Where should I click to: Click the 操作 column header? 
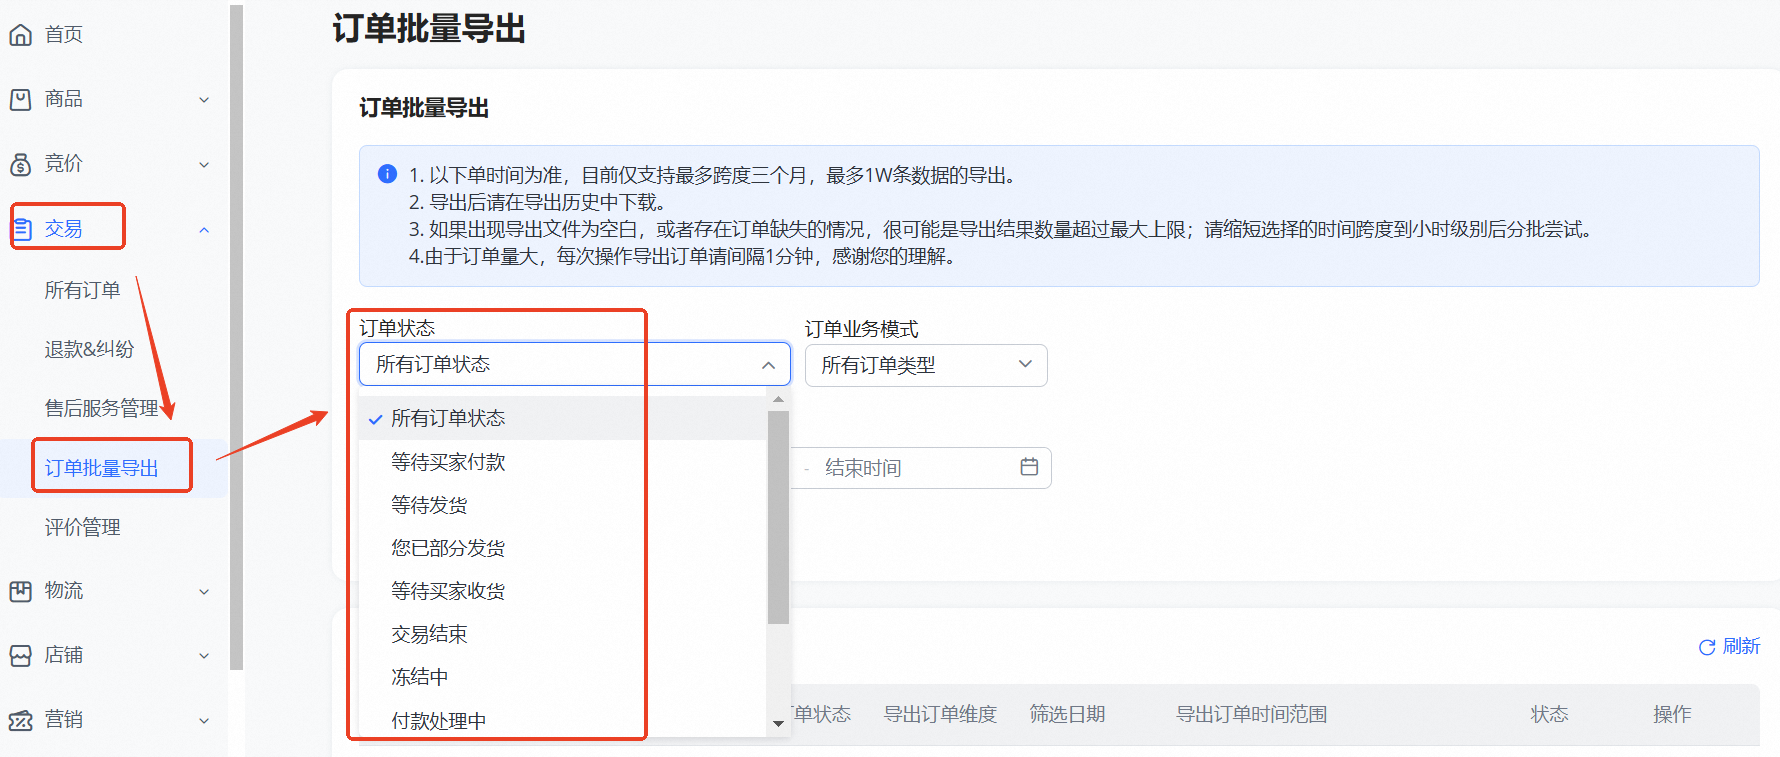[1672, 714]
